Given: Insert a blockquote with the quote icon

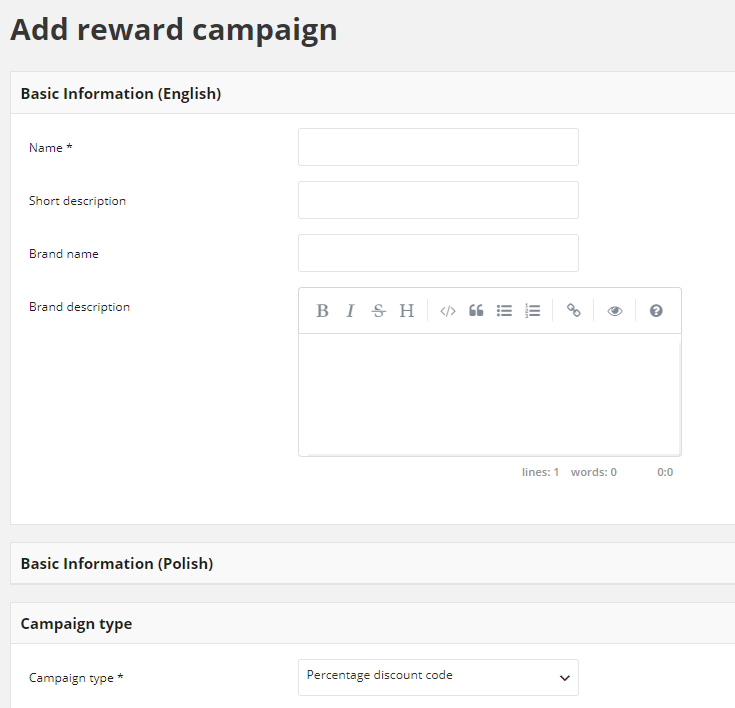Looking at the screenshot, I should [476, 311].
